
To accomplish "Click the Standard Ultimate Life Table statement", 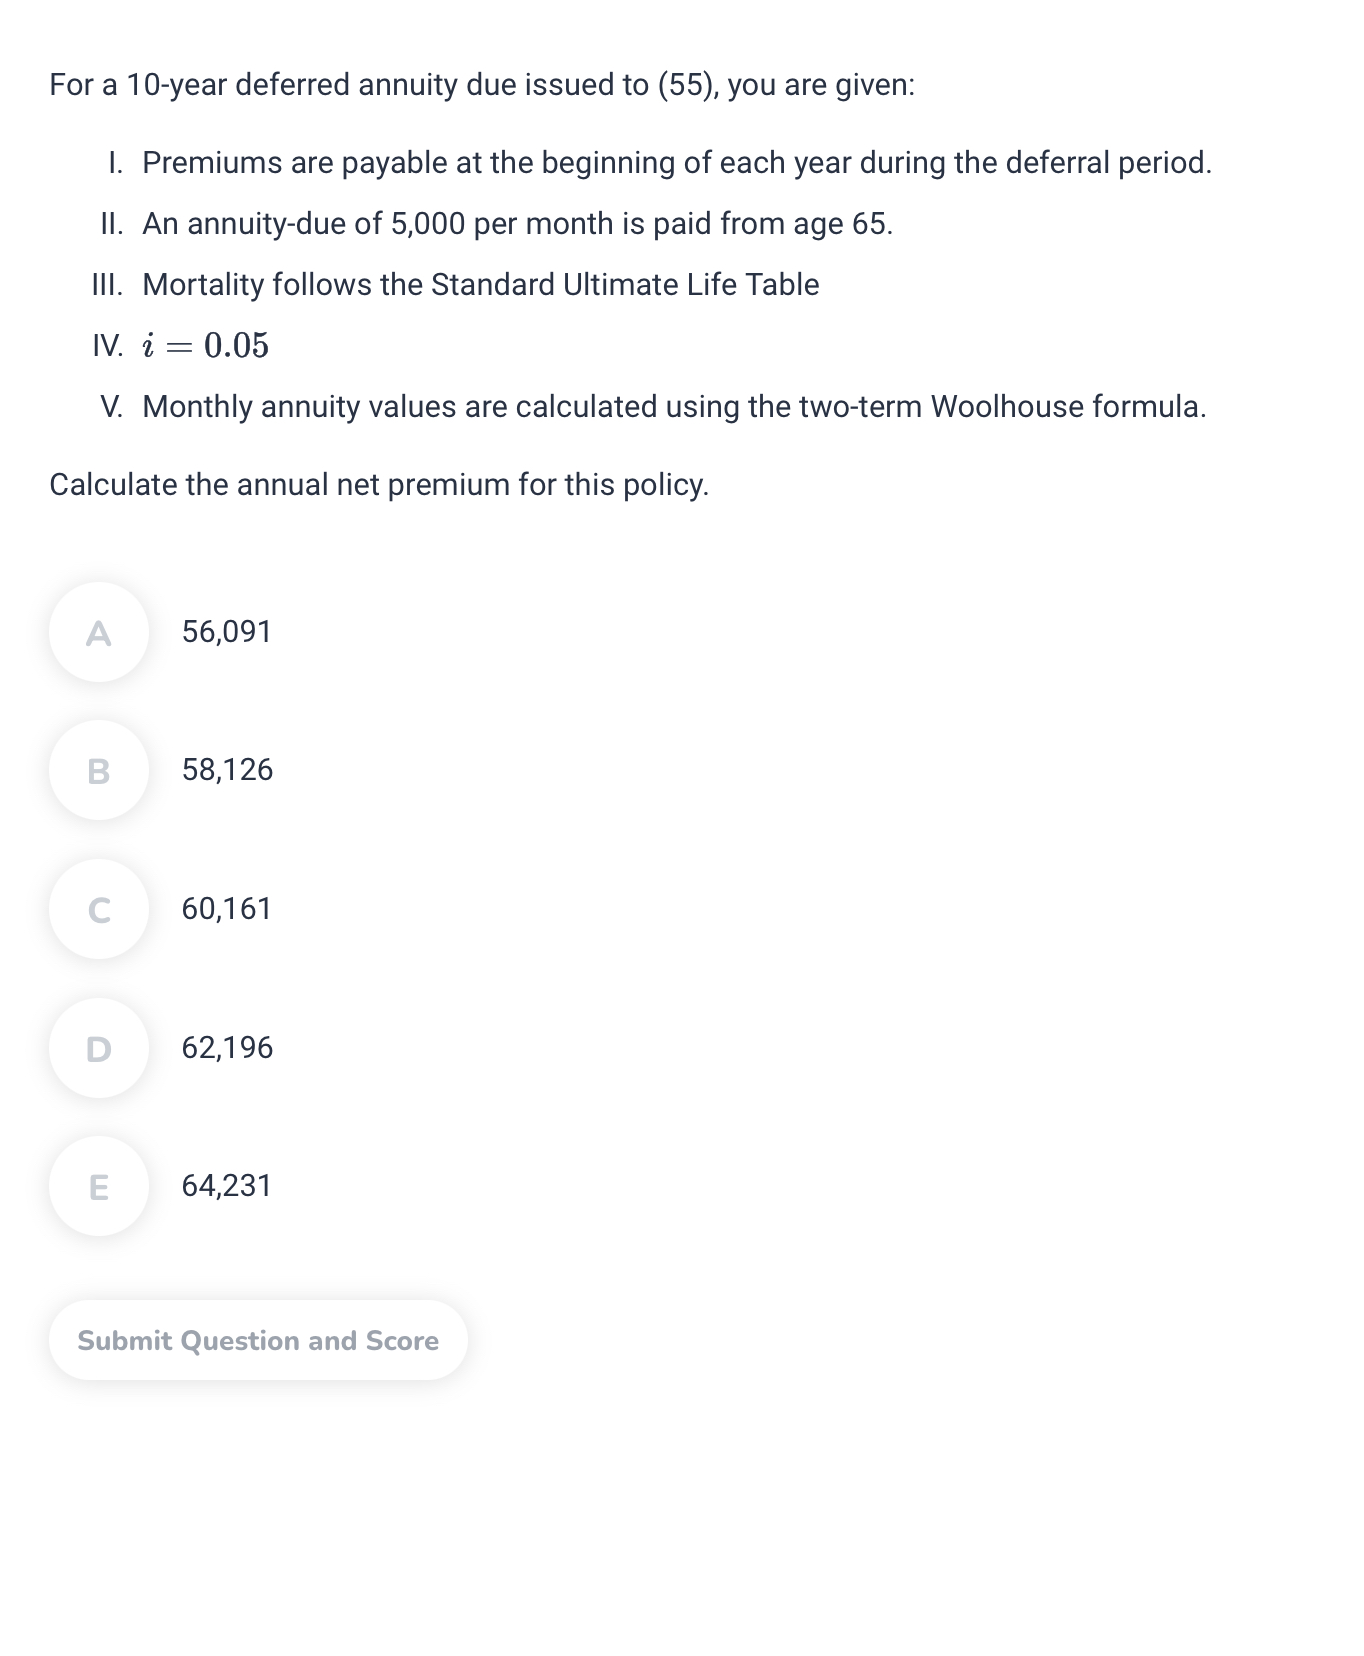I will [481, 285].
